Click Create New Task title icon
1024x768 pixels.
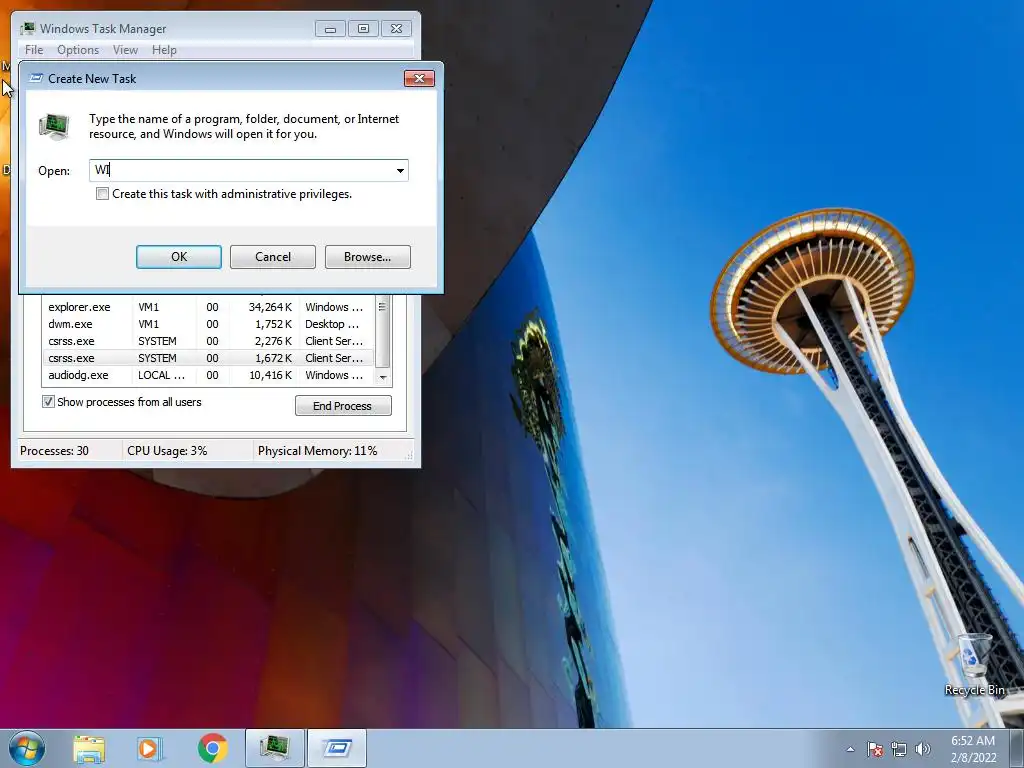[x=37, y=78]
